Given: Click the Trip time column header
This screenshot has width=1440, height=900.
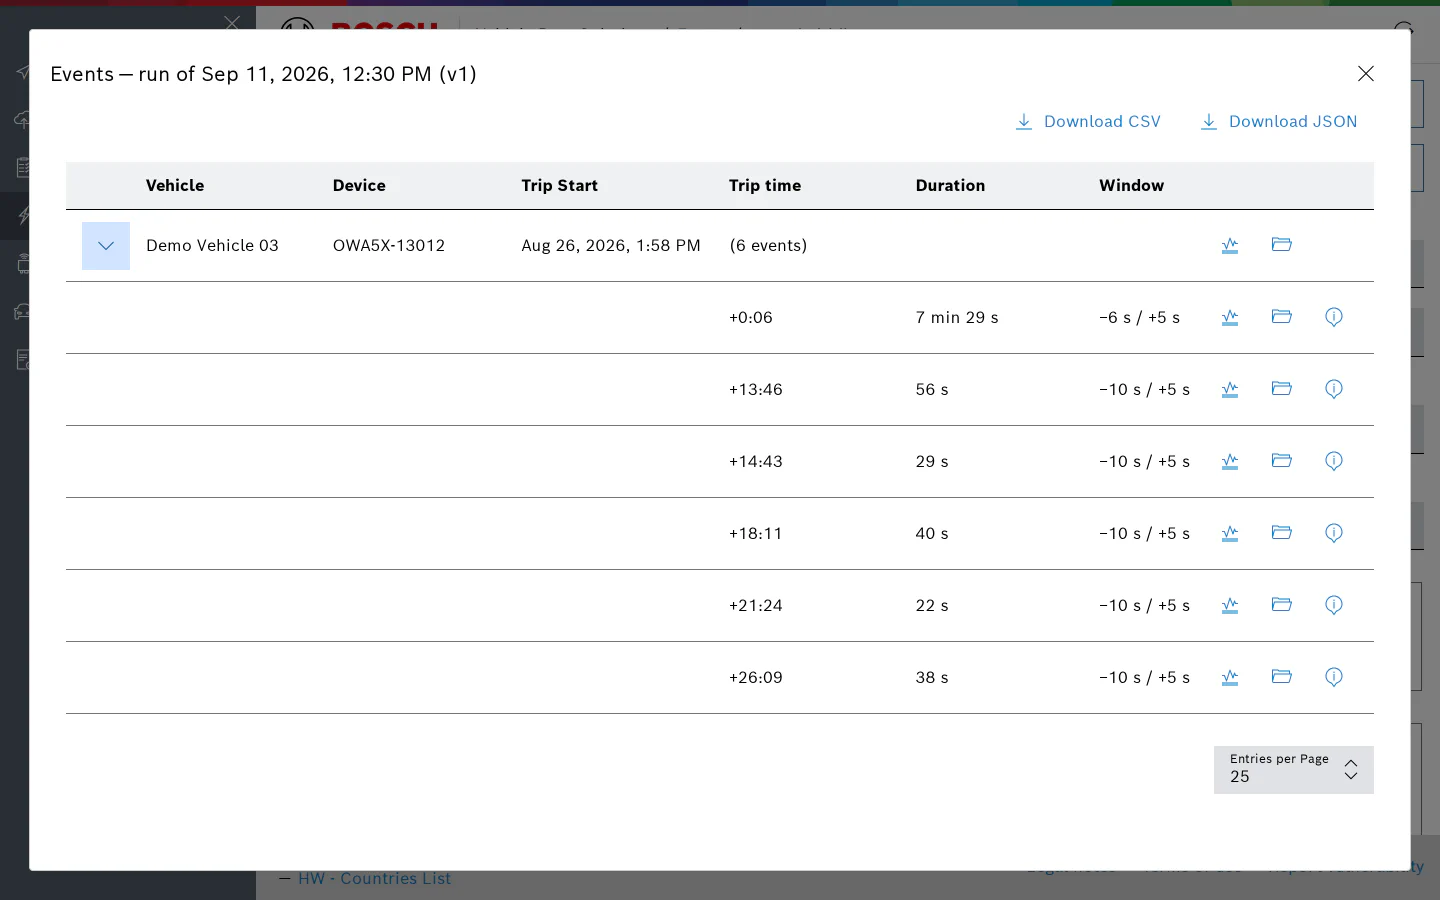Looking at the screenshot, I should tap(765, 186).
